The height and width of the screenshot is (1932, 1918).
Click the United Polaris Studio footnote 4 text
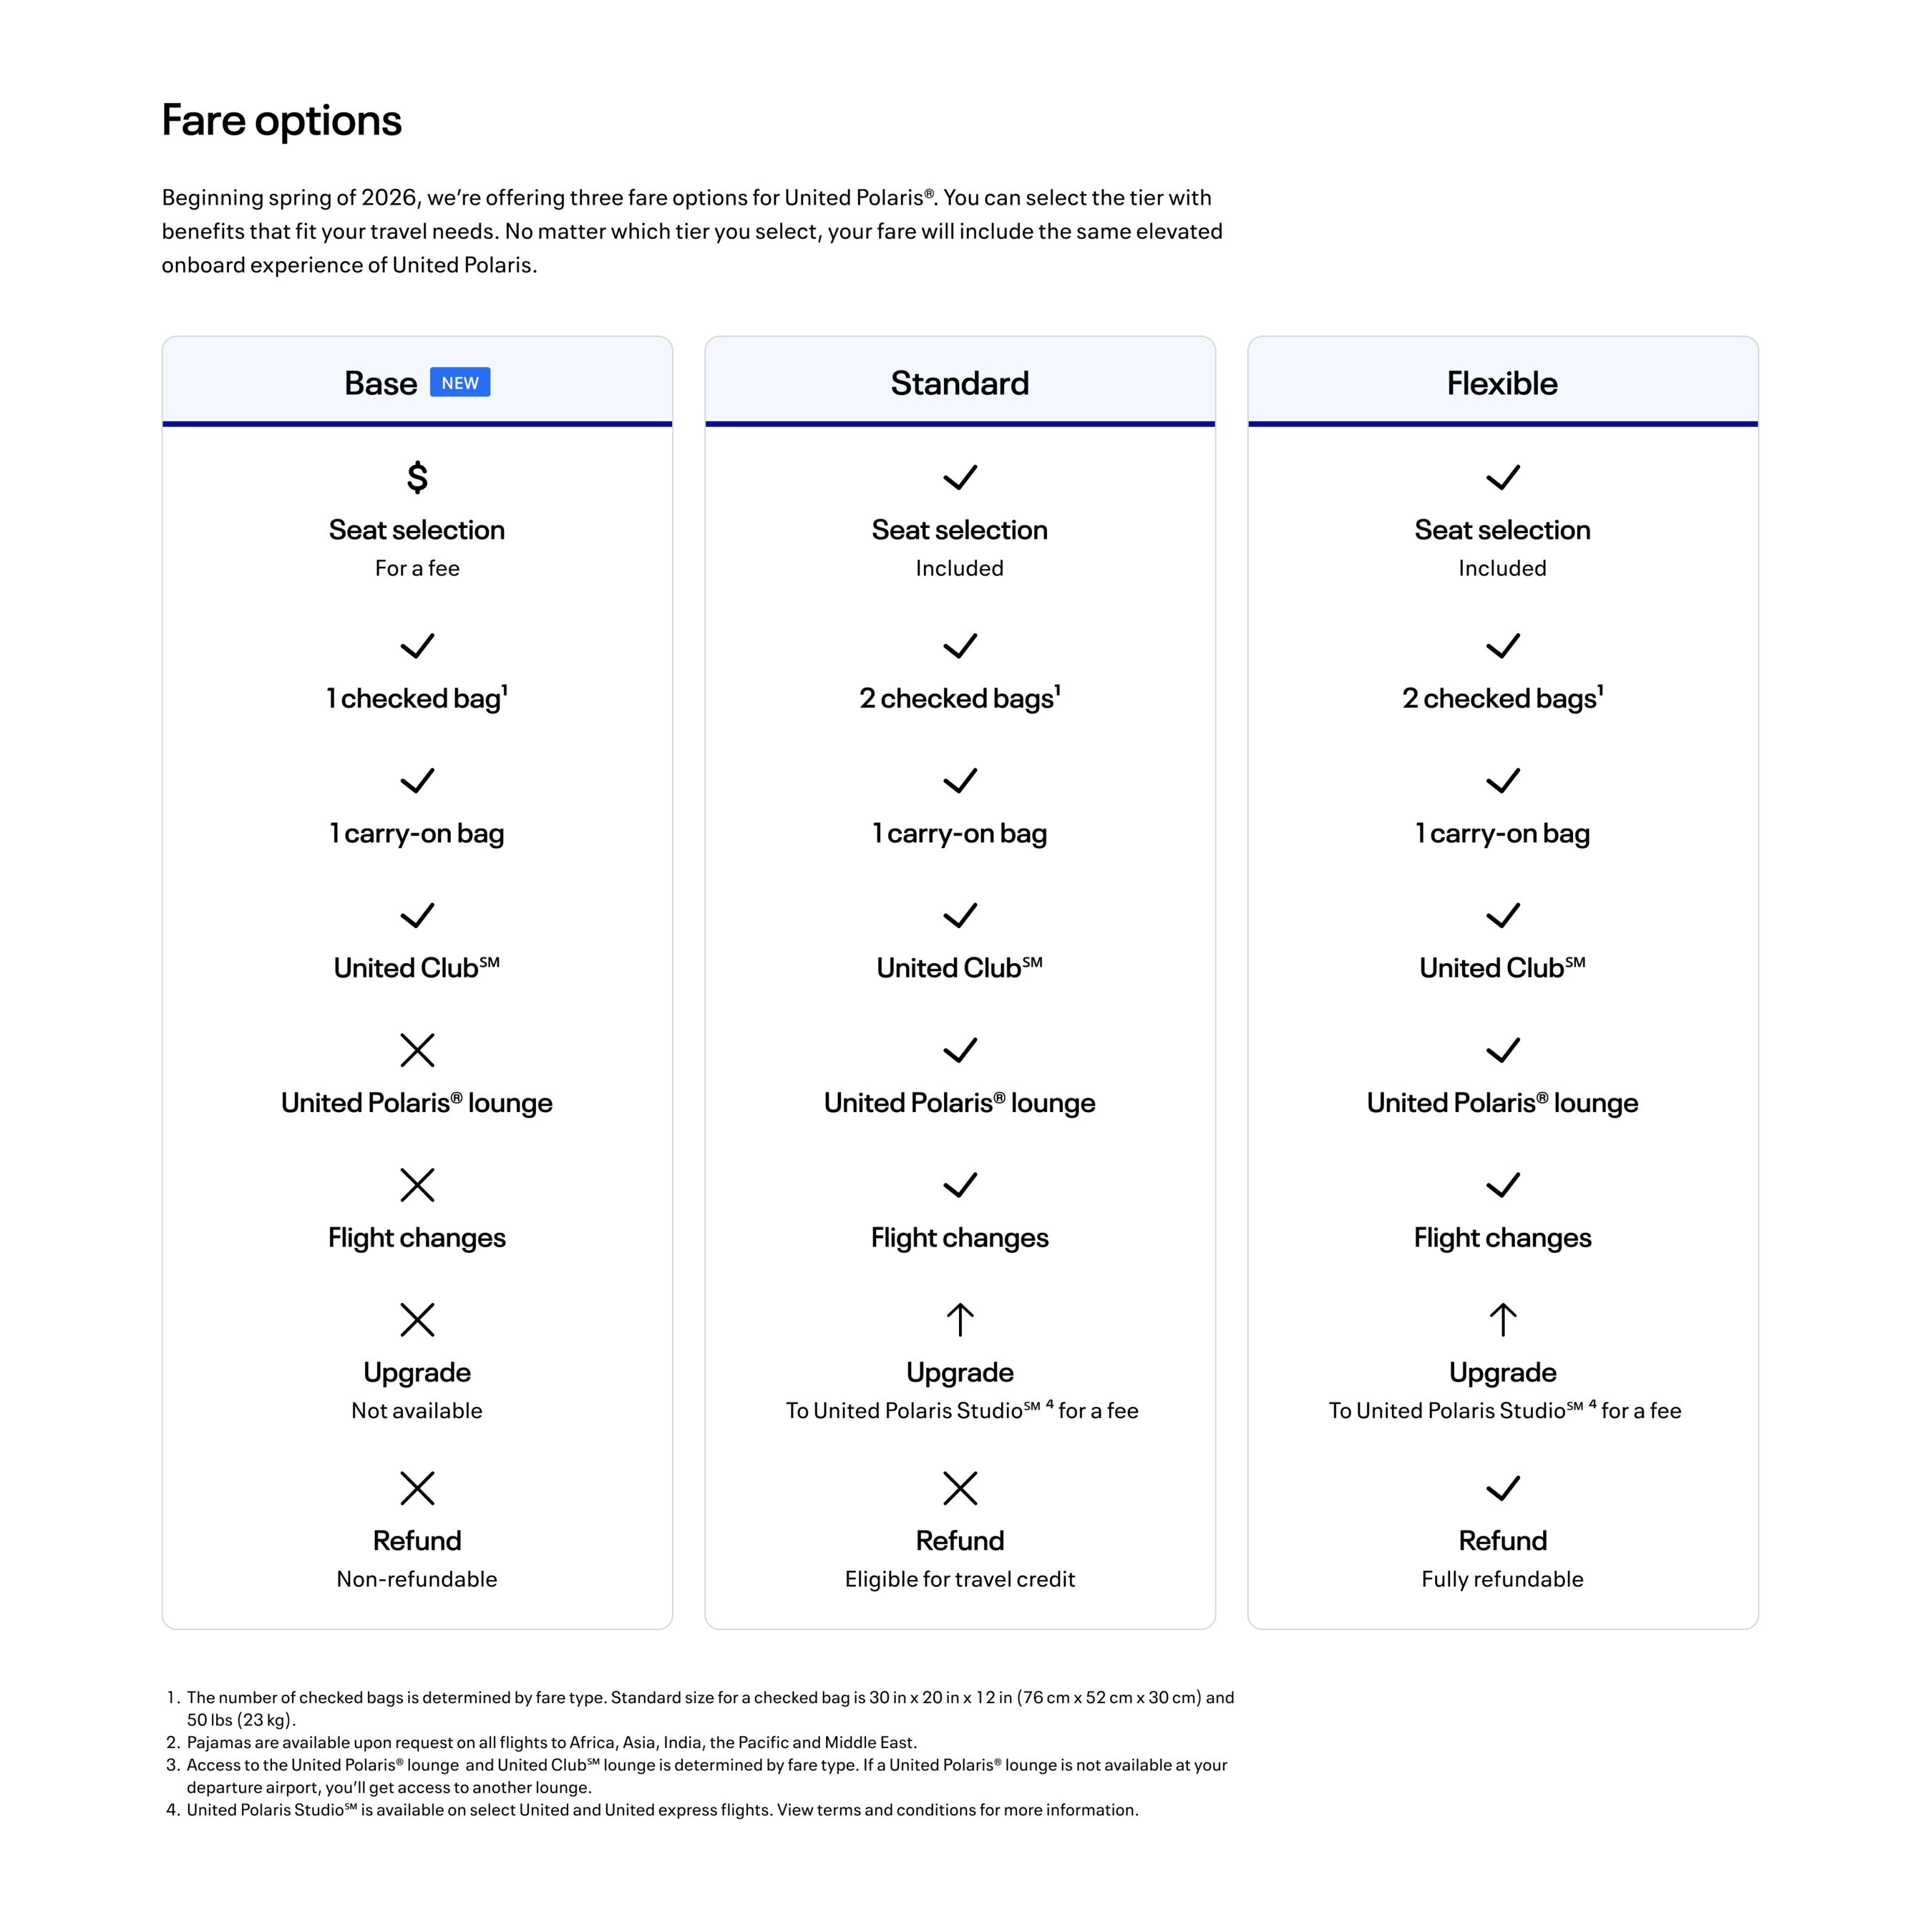click(661, 1810)
